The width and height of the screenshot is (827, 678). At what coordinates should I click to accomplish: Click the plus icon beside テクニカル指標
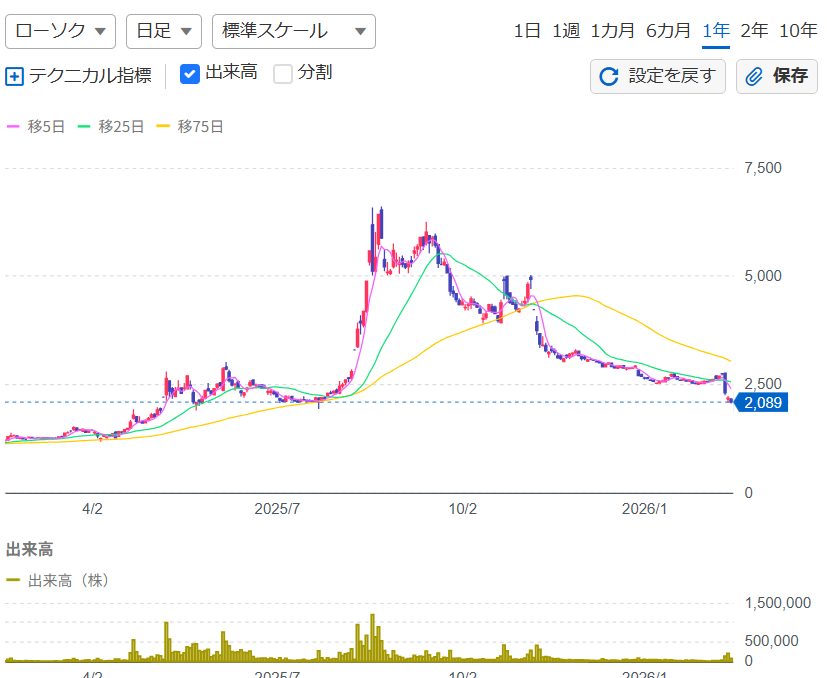pos(14,76)
